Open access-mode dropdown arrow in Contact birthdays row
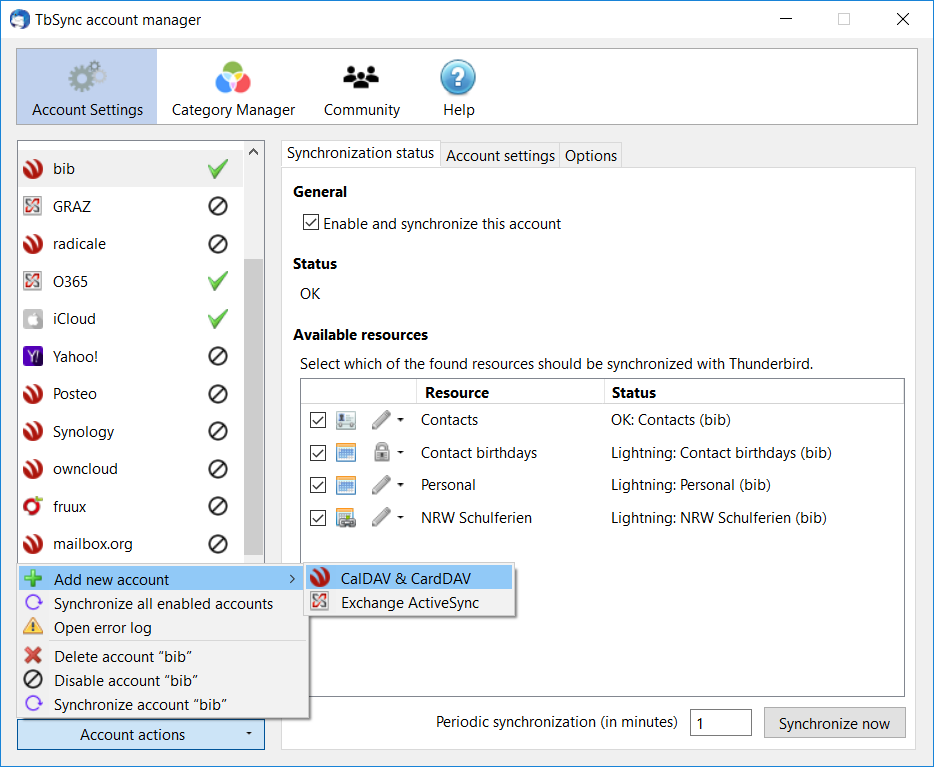 point(401,453)
